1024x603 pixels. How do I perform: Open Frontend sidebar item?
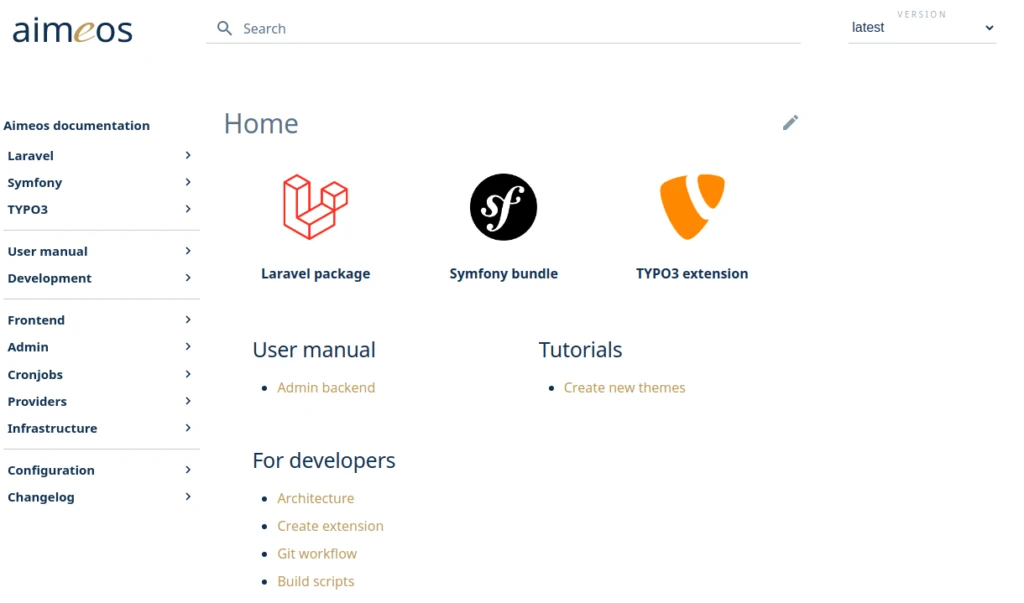(36, 320)
